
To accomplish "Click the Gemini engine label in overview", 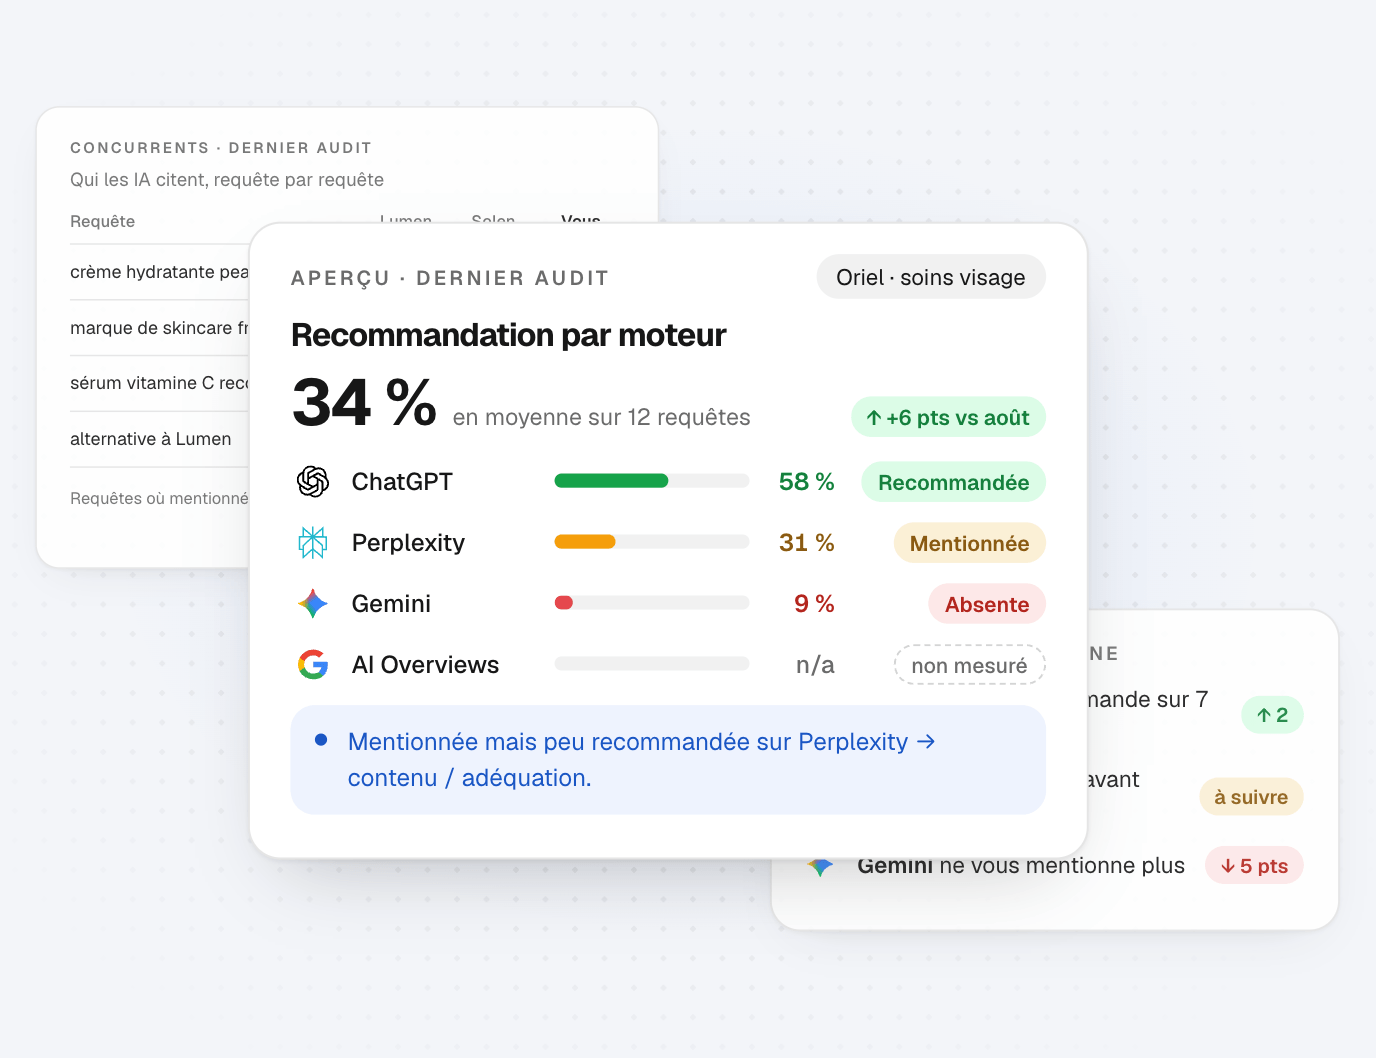I will [x=391, y=604].
